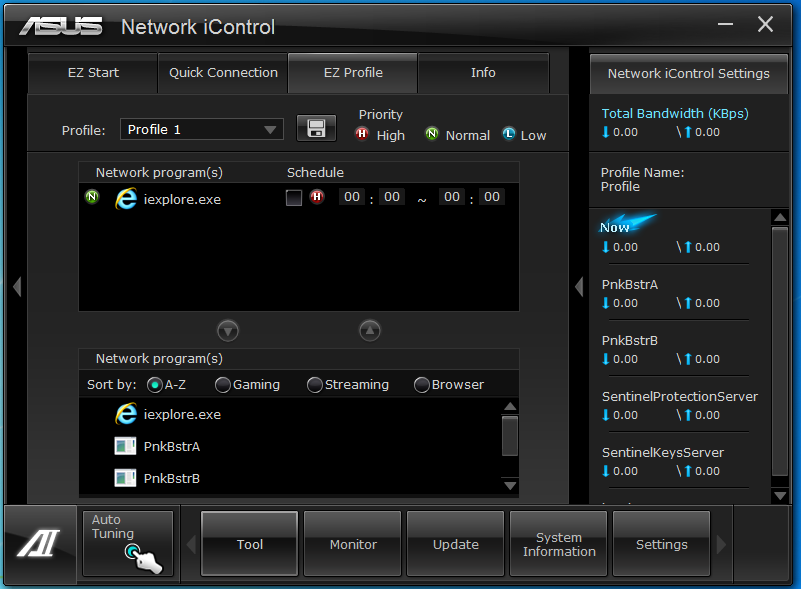Click the Auto Tuning button

128,544
